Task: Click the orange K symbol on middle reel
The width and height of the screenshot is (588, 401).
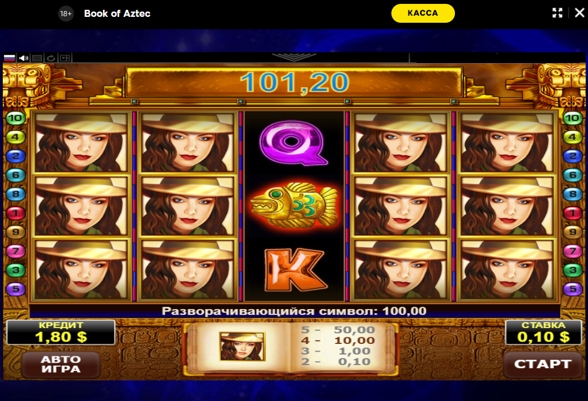Action: point(294,269)
